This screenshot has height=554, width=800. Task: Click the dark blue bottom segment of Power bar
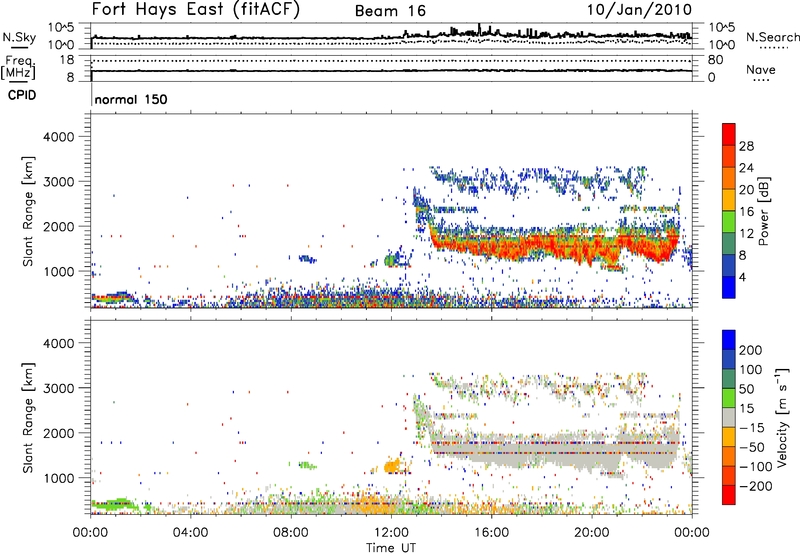pos(729,287)
